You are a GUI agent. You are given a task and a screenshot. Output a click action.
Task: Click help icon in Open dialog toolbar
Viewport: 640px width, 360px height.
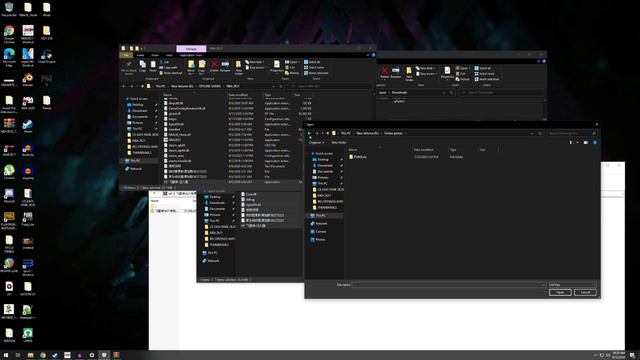click(x=595, y=142)
